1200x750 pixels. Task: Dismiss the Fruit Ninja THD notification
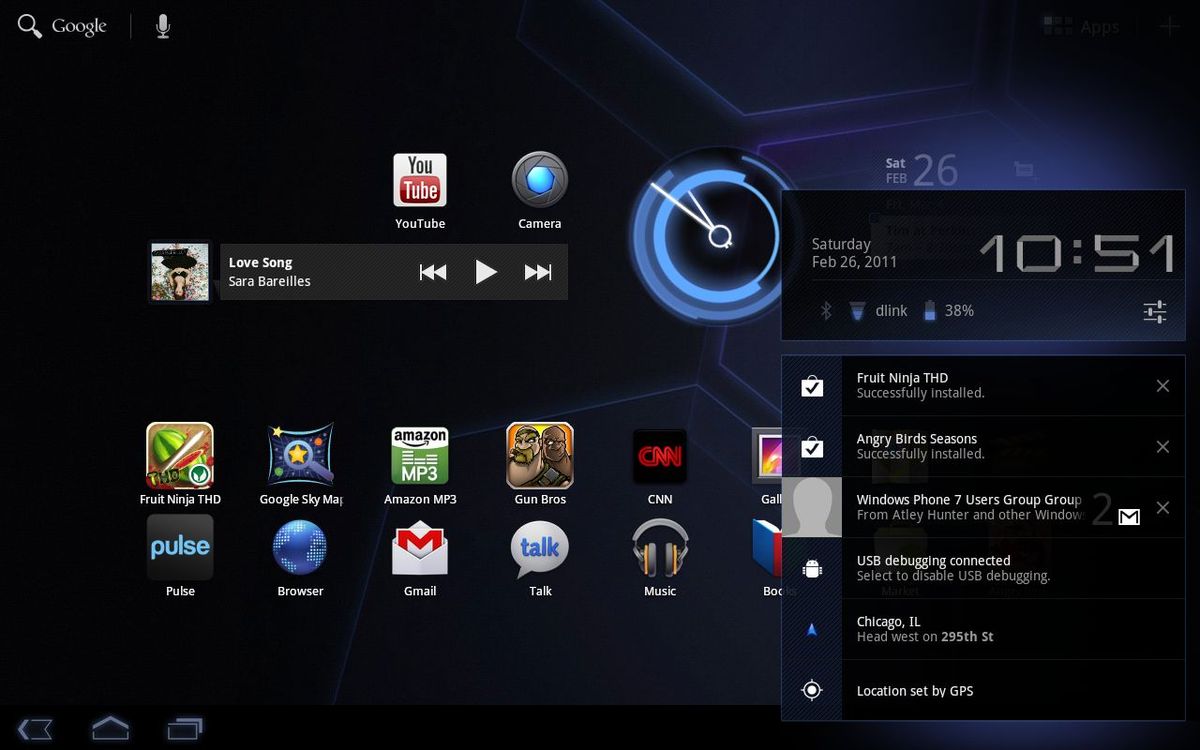coord(1163,385)
